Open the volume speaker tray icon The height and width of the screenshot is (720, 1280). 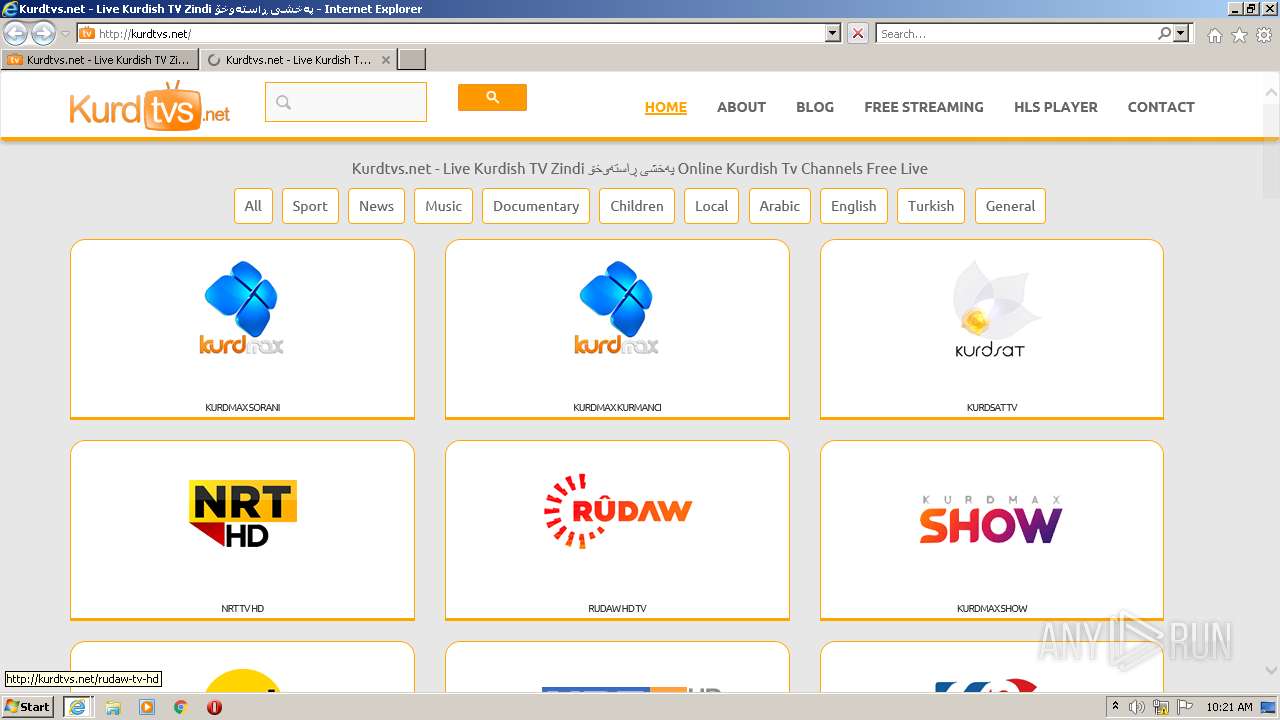point(1137,707)
